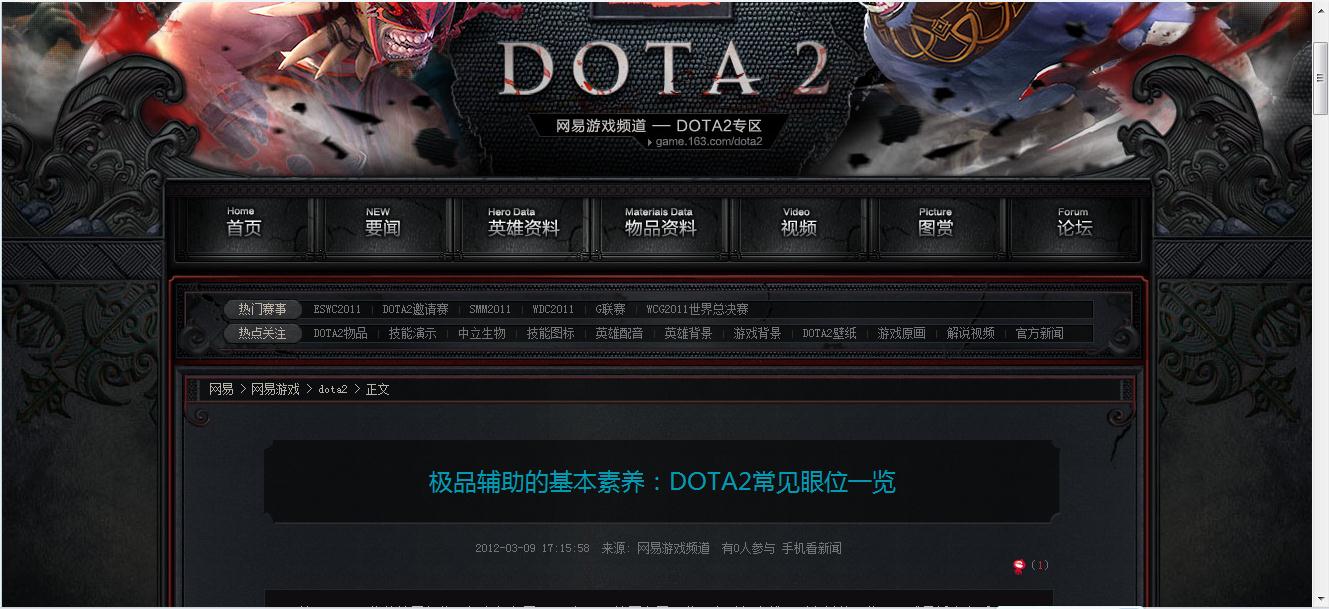The image size is (1329, 609).
Task: Click the red comment bubble icon
Action: (1019, 565)
